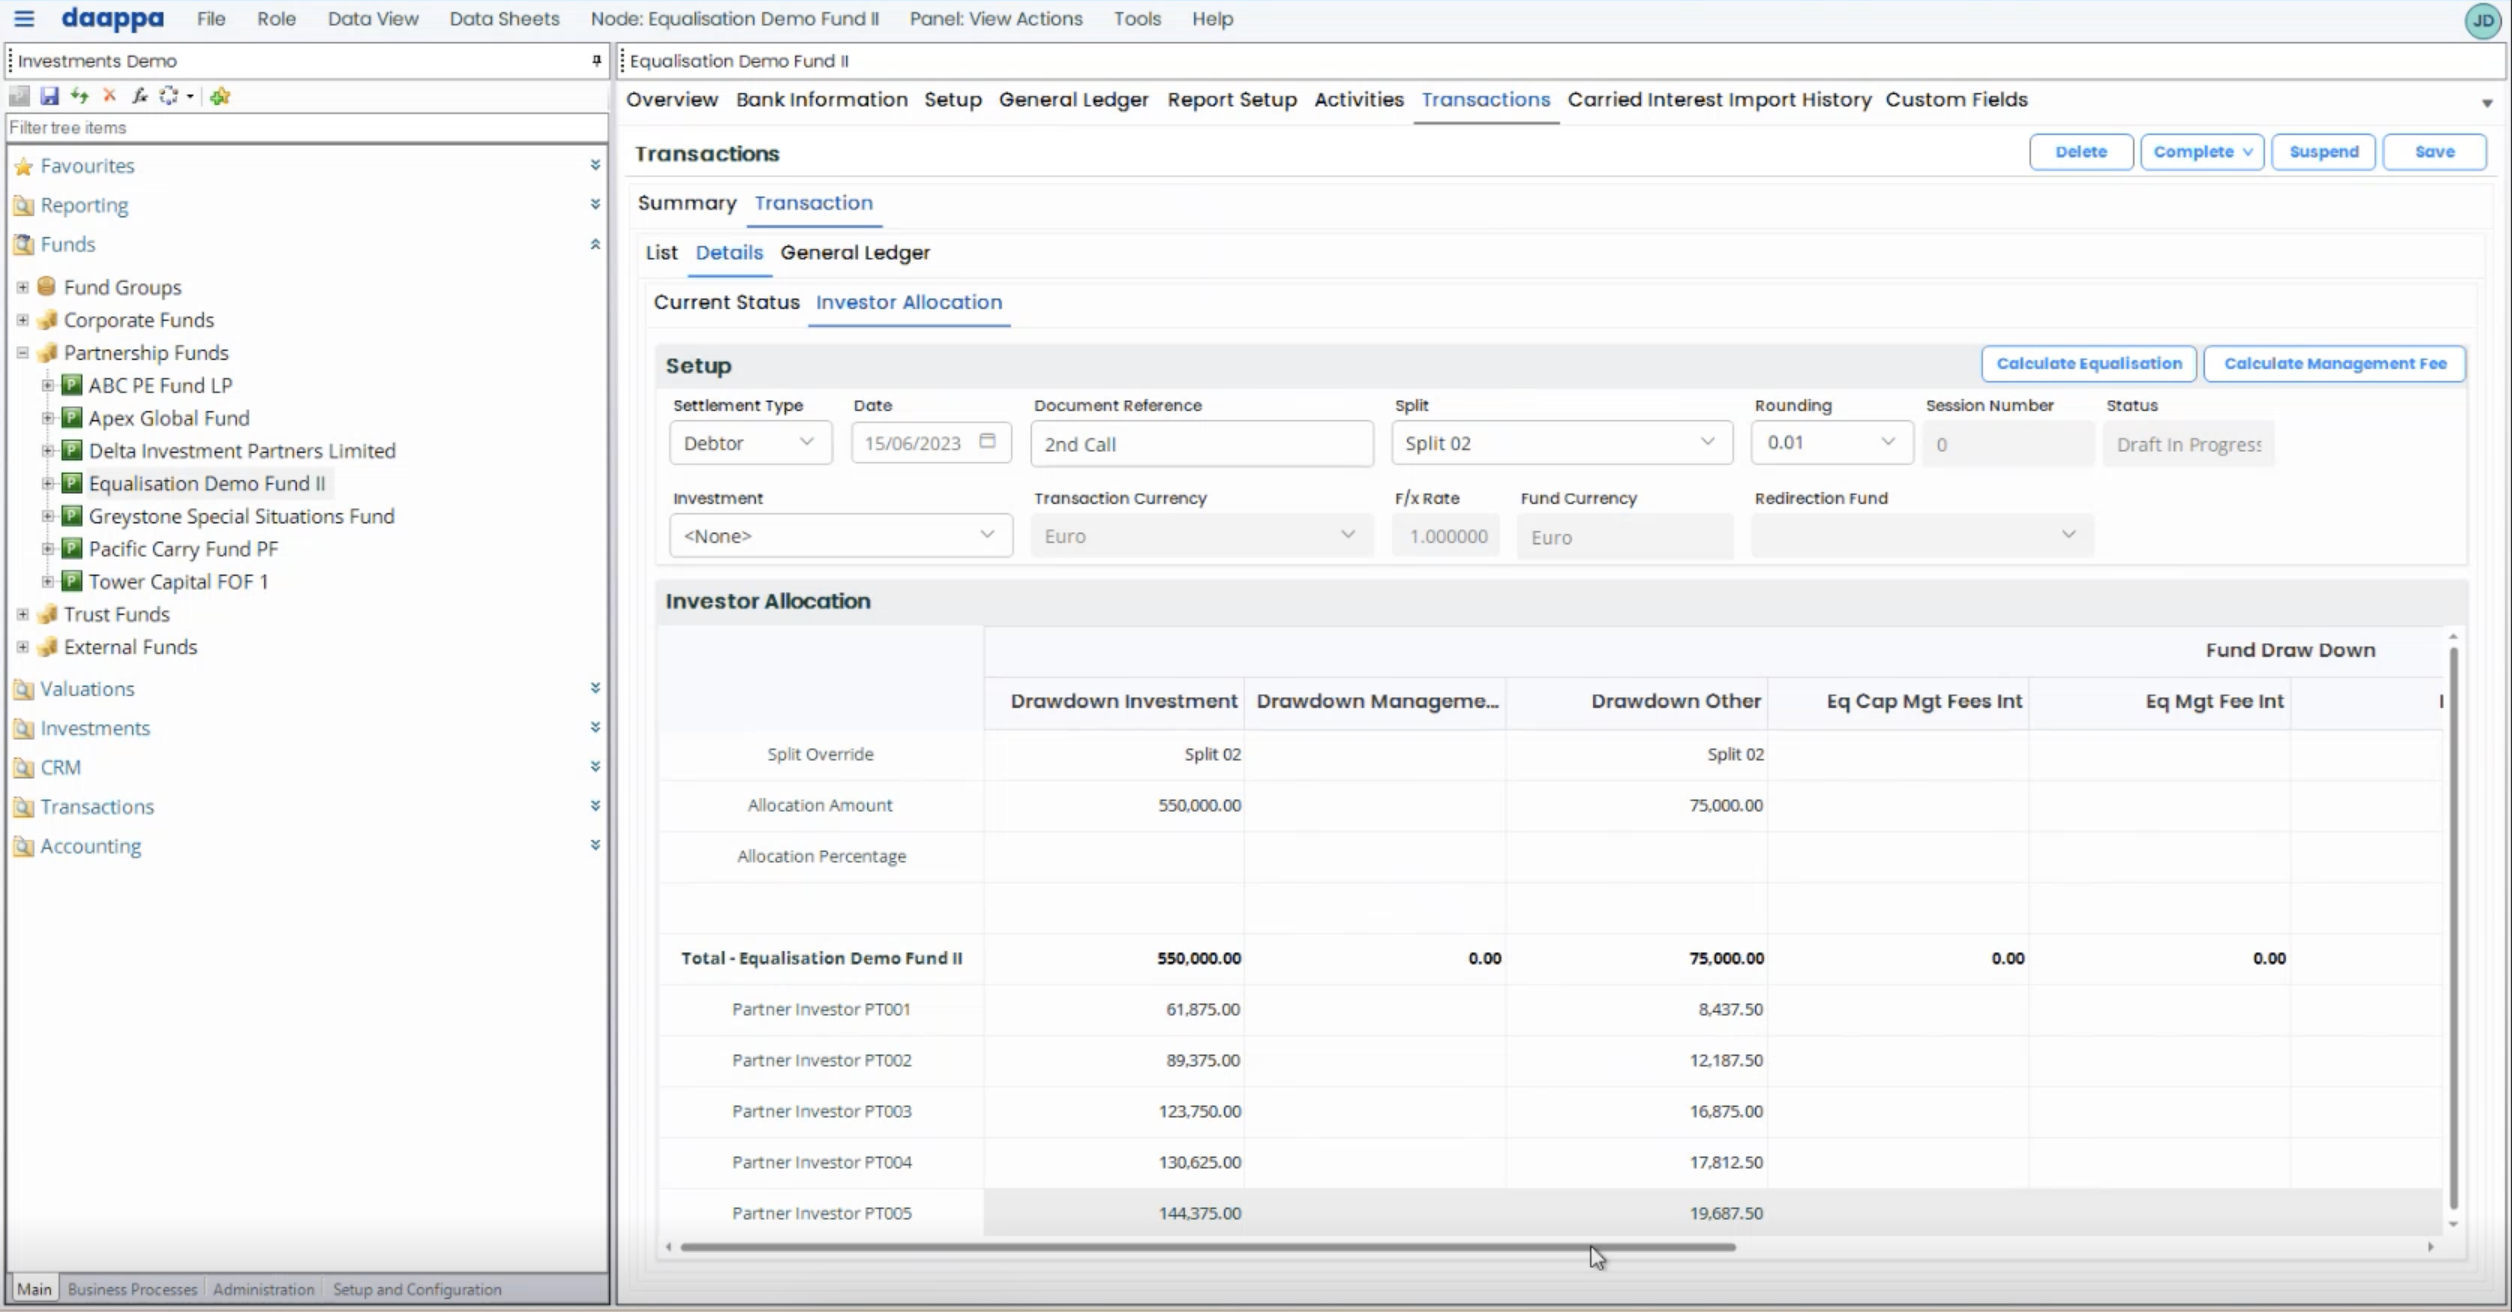Image resolution: width=2512 pixels, height=1312 pixels.
Task: Click the Reporting folder icon
Action: point(24,206)
